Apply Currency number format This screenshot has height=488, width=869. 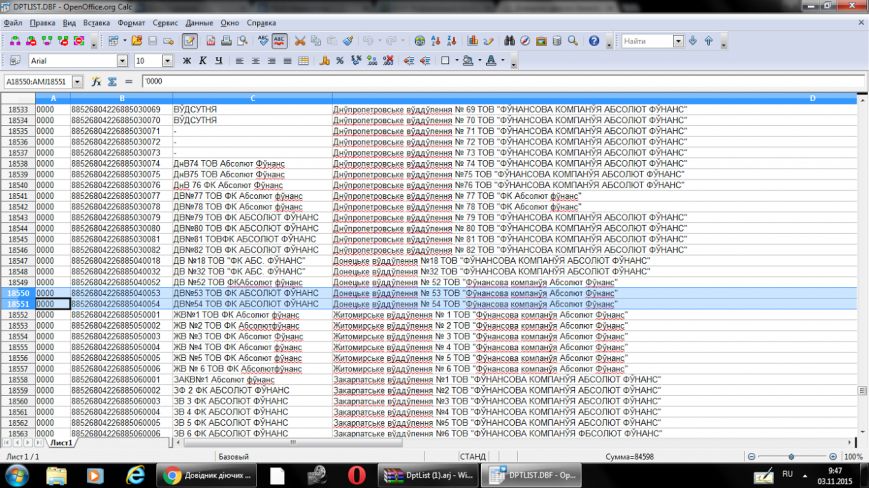pos(324,61)
